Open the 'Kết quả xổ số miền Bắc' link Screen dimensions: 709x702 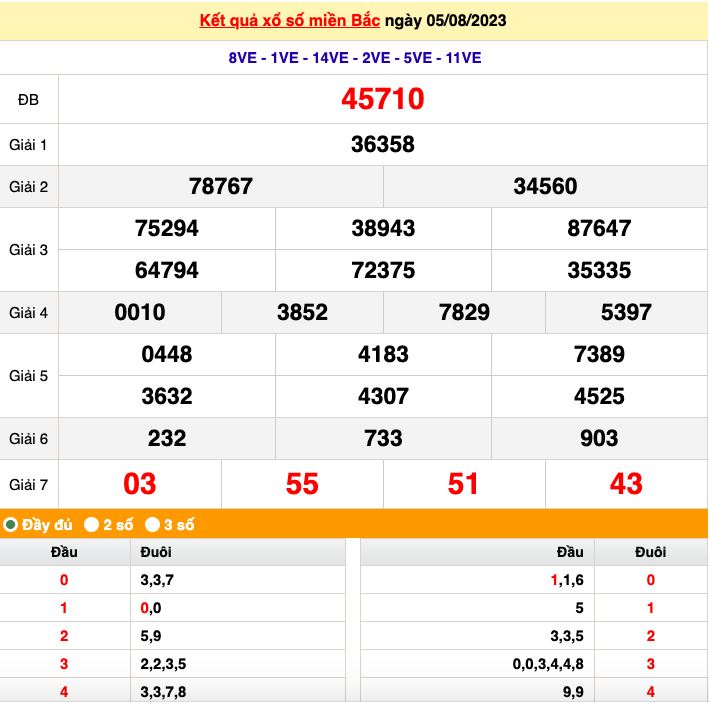coord(289,20)
